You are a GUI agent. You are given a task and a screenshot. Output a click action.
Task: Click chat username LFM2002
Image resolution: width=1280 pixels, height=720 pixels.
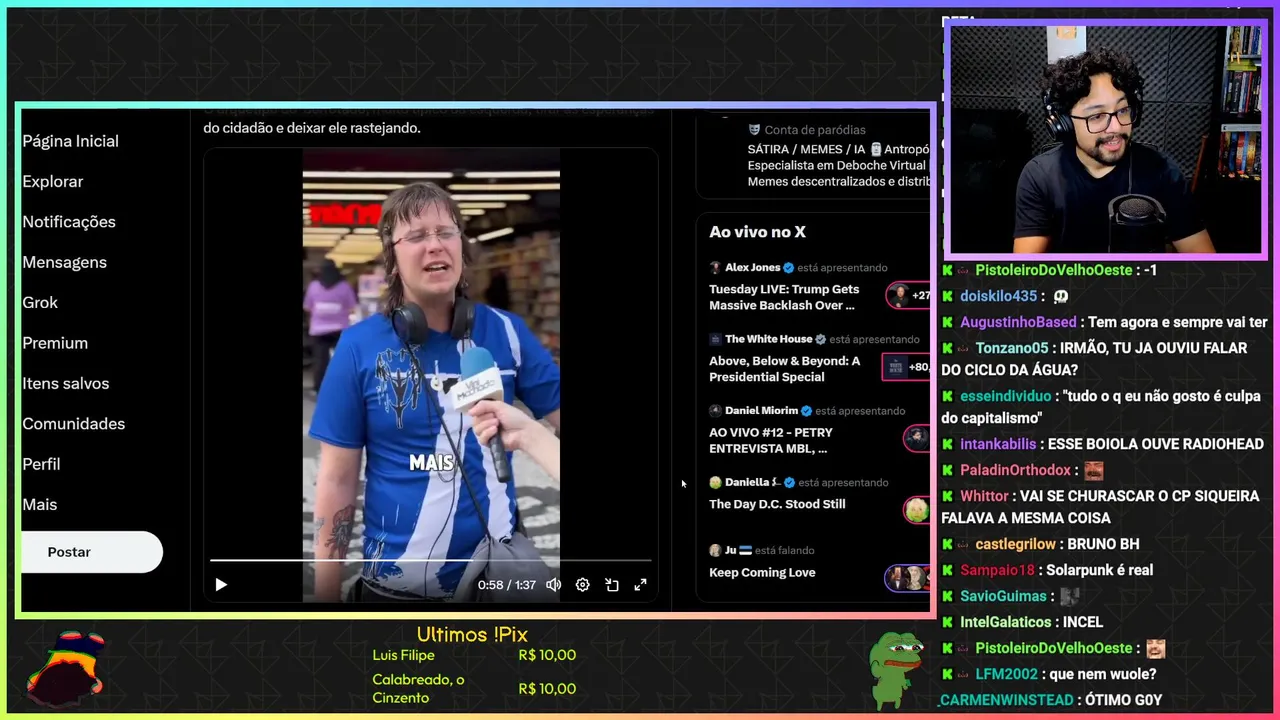tap(1006, 674)
